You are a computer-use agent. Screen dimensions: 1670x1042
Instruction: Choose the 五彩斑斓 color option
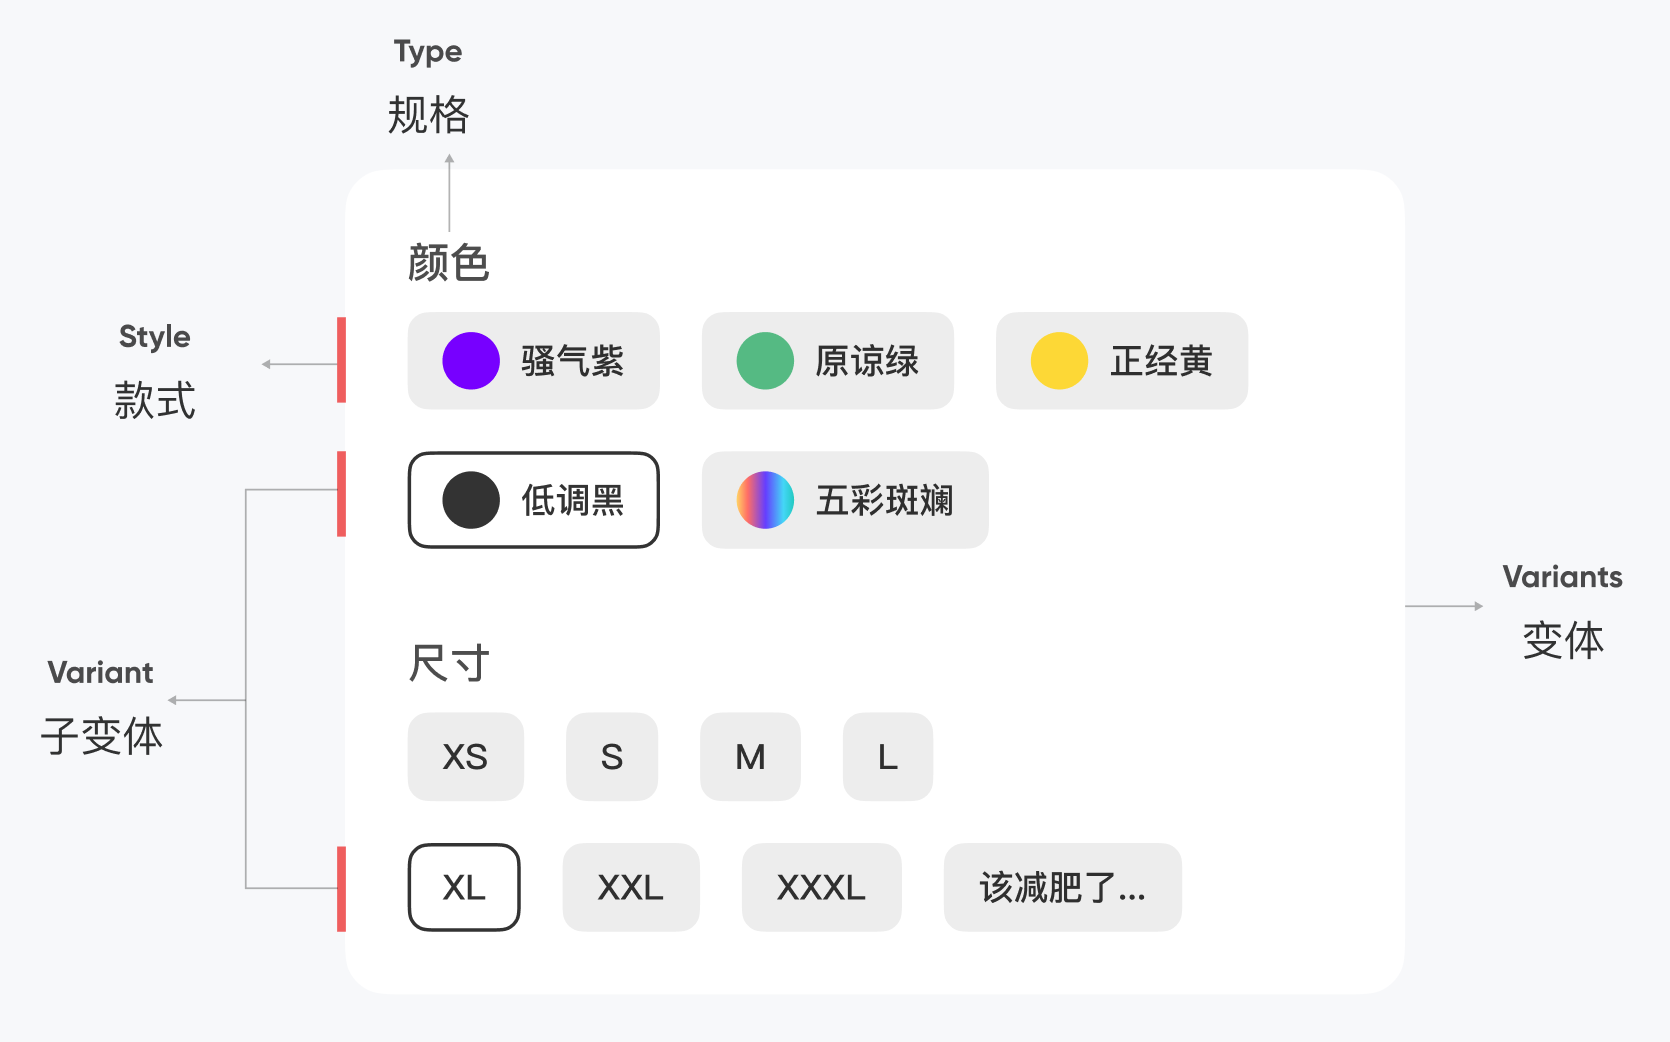pyautogui.click(x=884, y=500)
